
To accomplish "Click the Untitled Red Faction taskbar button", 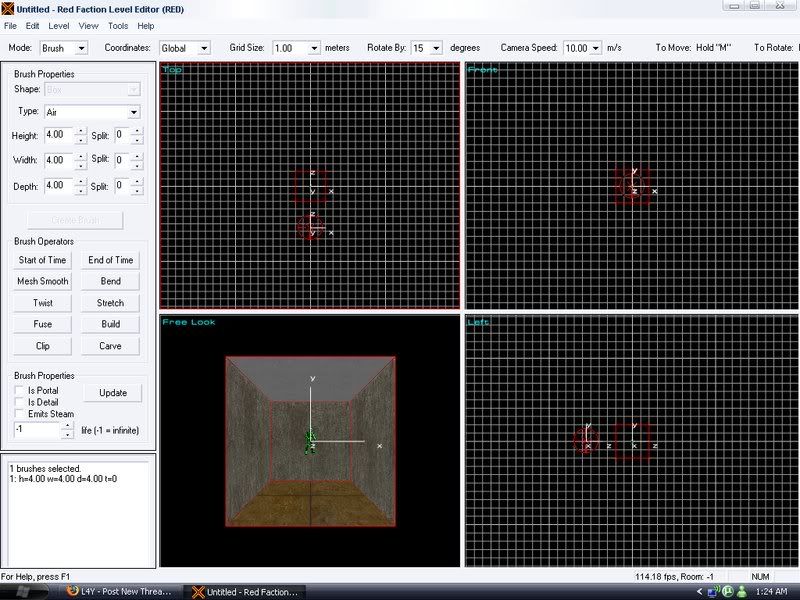I will coord(245,592).
